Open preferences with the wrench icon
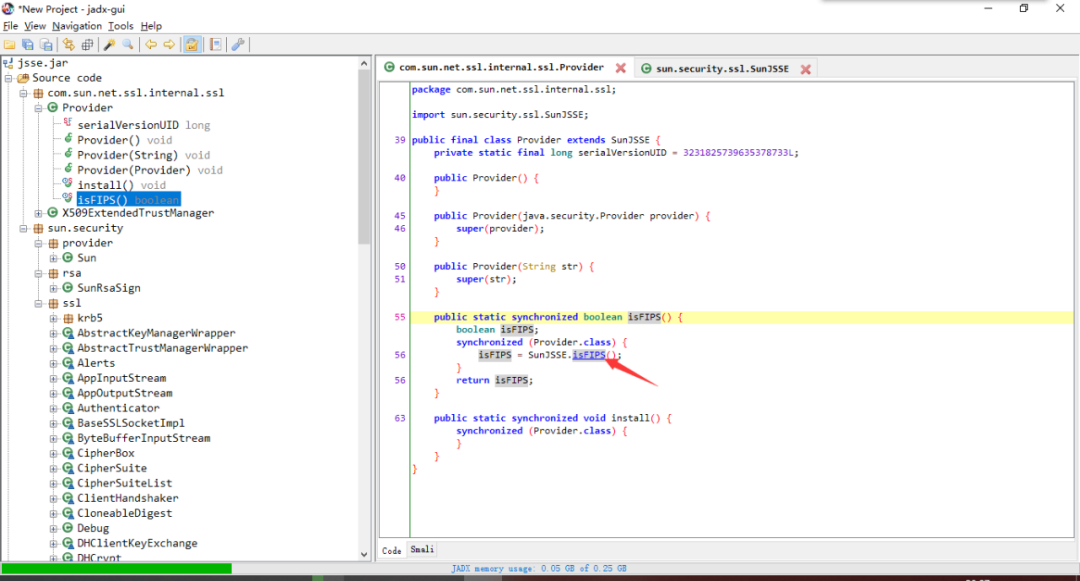Screen dimensions: 1080x581 238,45
